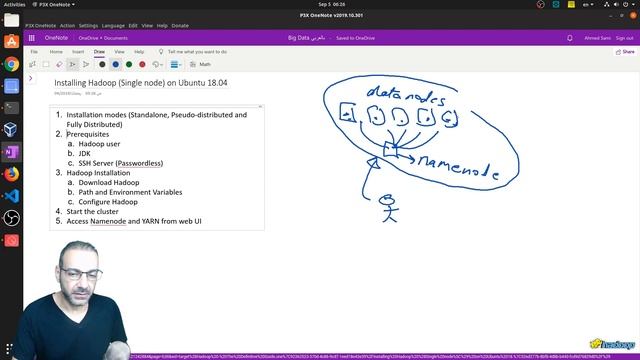This screenshot has width=640, height=360.
Task: Expand the navigation pane chevron
Action: click(31, 78)
